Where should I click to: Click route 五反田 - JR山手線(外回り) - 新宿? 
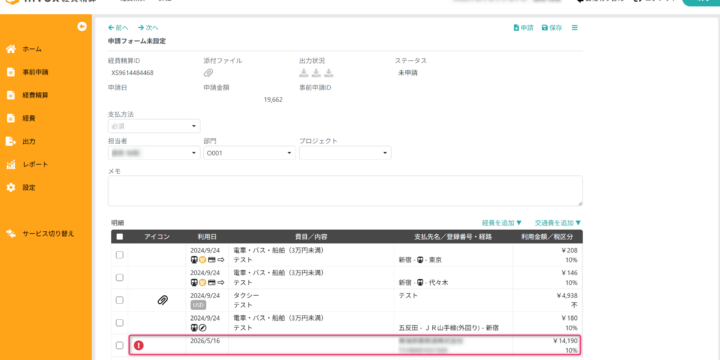click(x=450, y=328)
